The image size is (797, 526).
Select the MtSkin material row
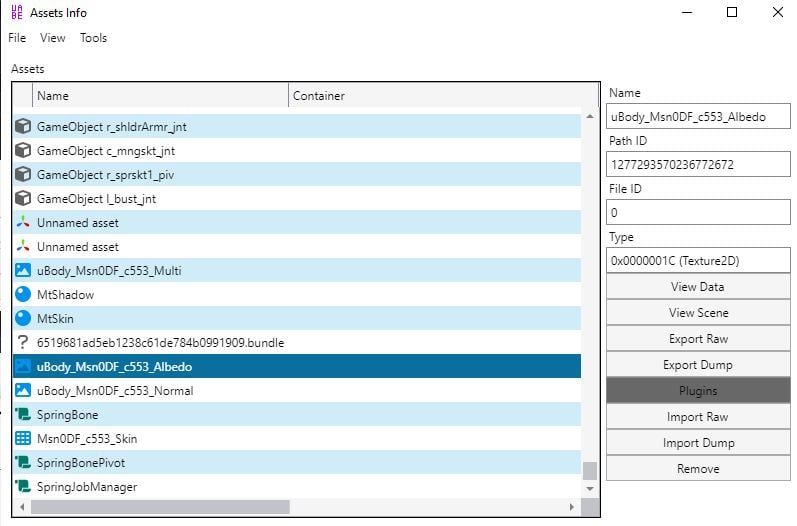point(297,318)
